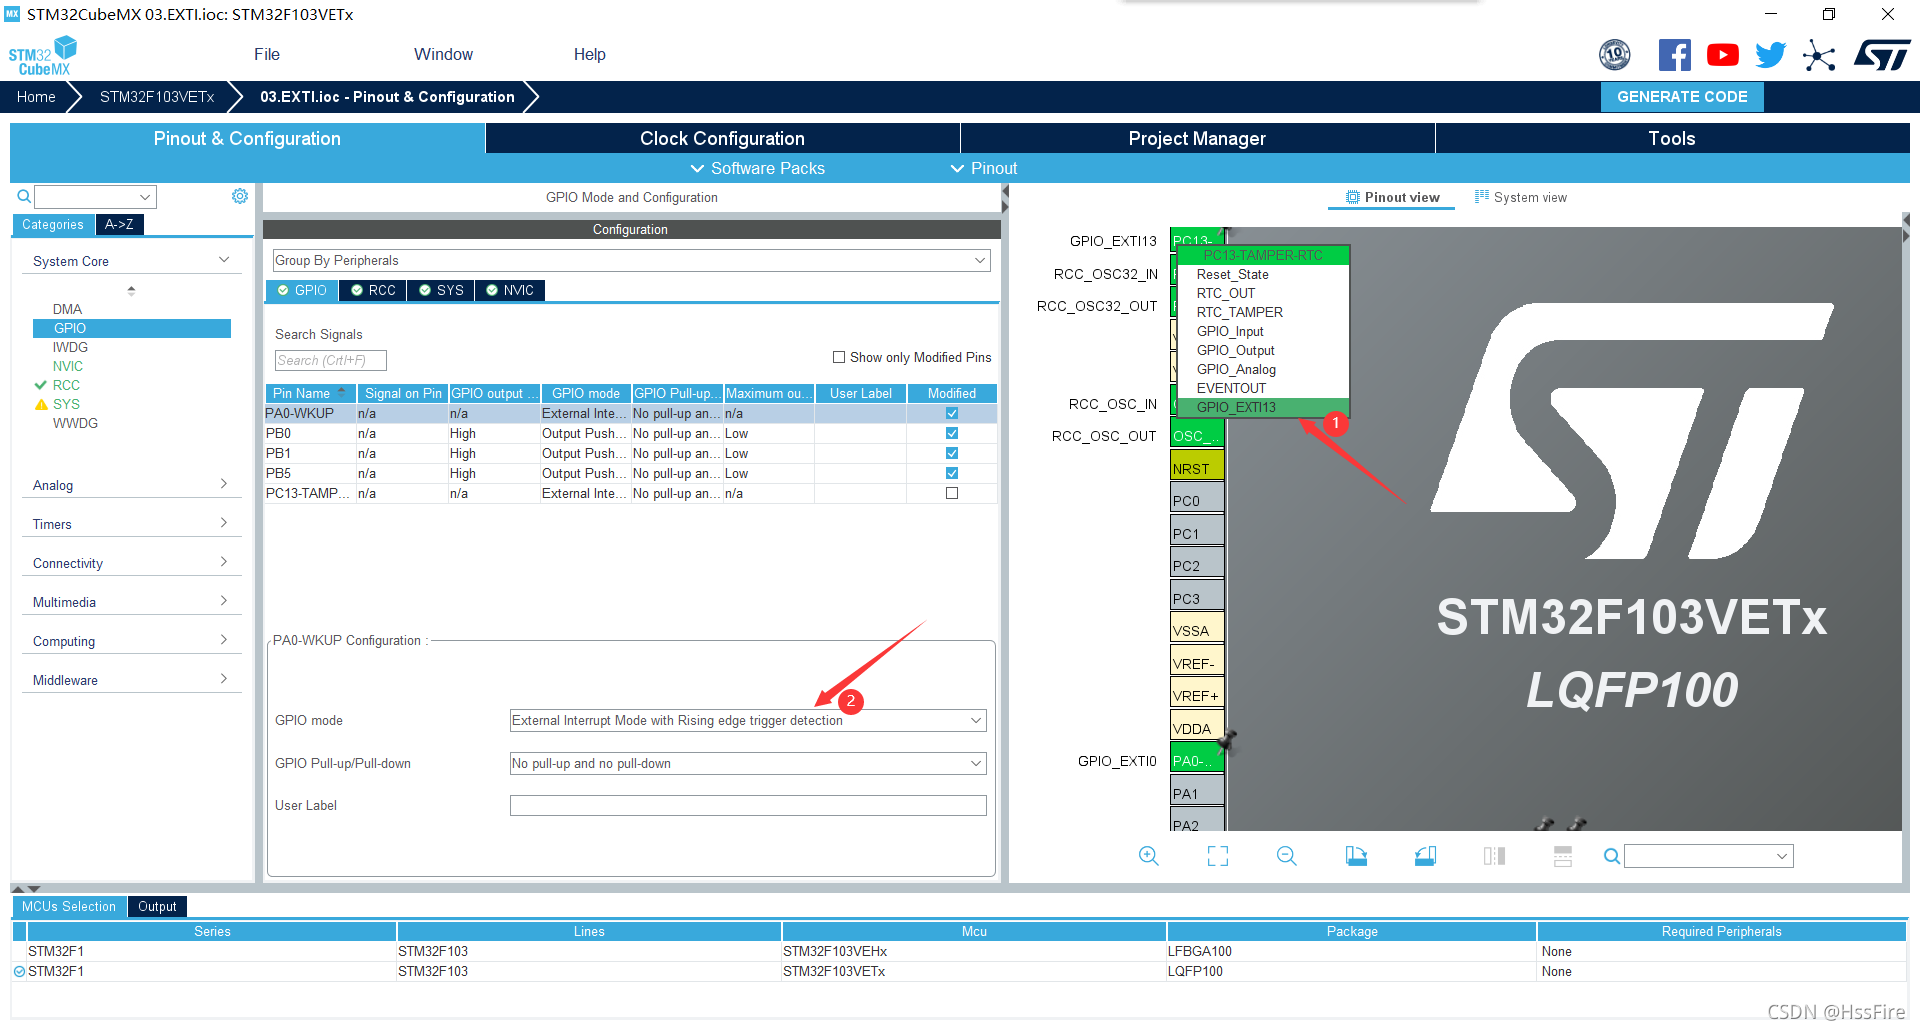Click the ST community network icon
The height and width of the screenshot is (1030, 1920).
coord(1819,55)
